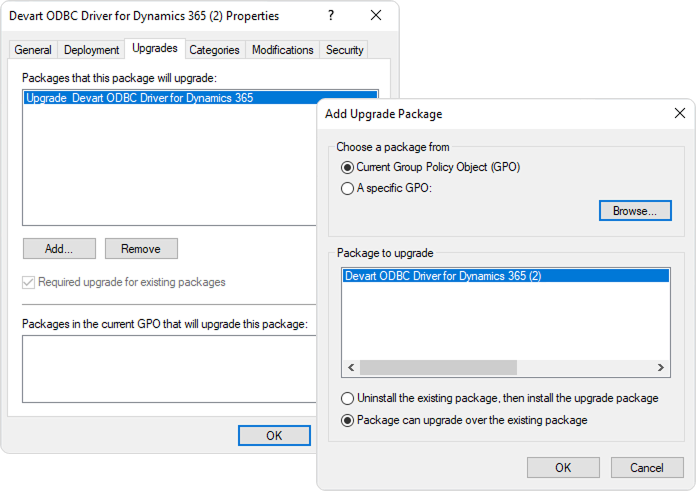Click the Add... button
696x497 pixels.
click(x=59, y=248)
